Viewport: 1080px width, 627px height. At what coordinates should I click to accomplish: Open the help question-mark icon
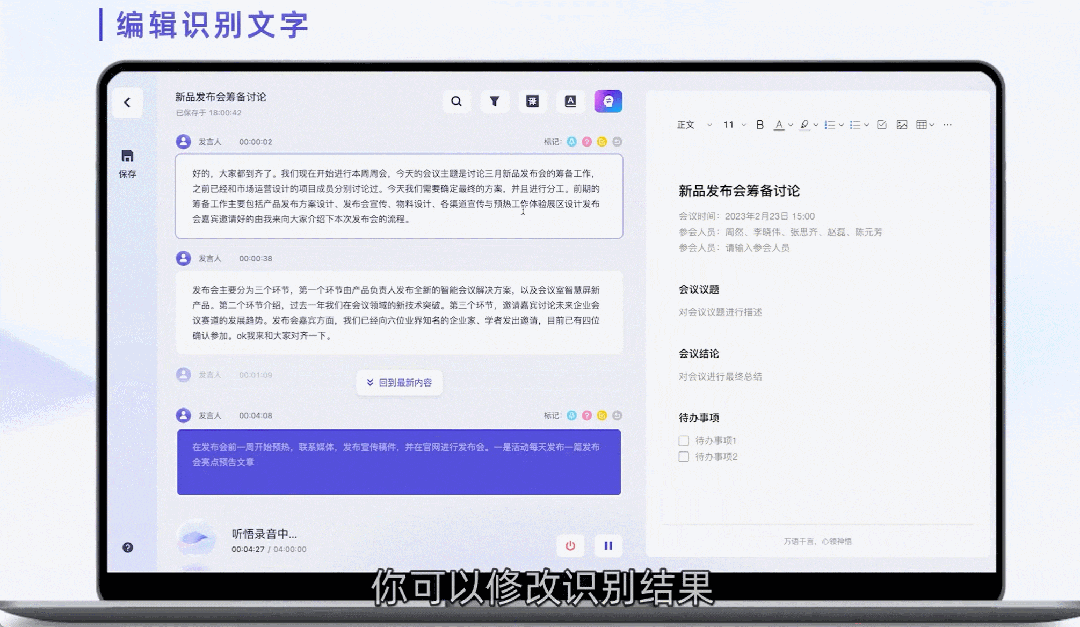[127, 548]
